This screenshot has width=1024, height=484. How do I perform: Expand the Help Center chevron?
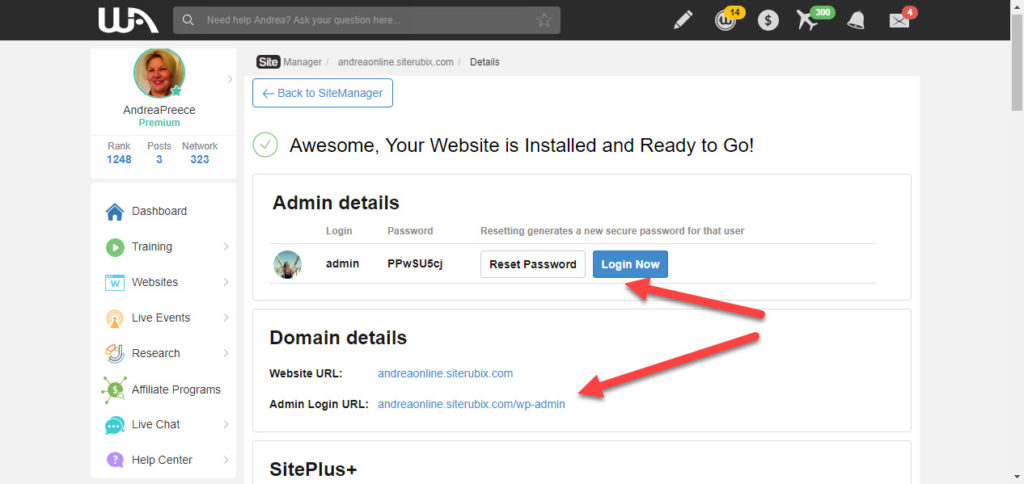[x=226, y=460]
